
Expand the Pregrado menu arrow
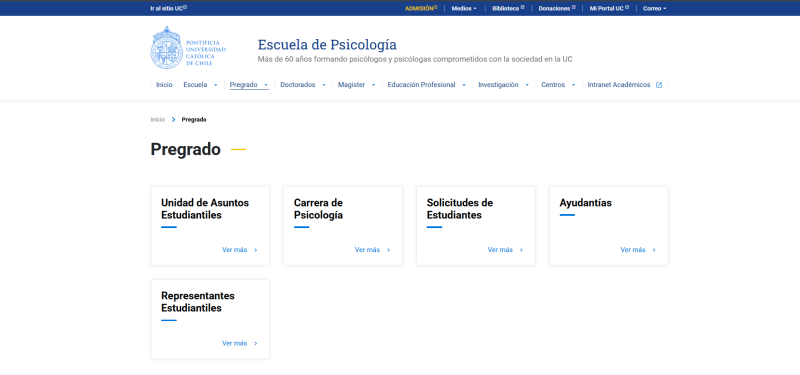click(266, 85)
